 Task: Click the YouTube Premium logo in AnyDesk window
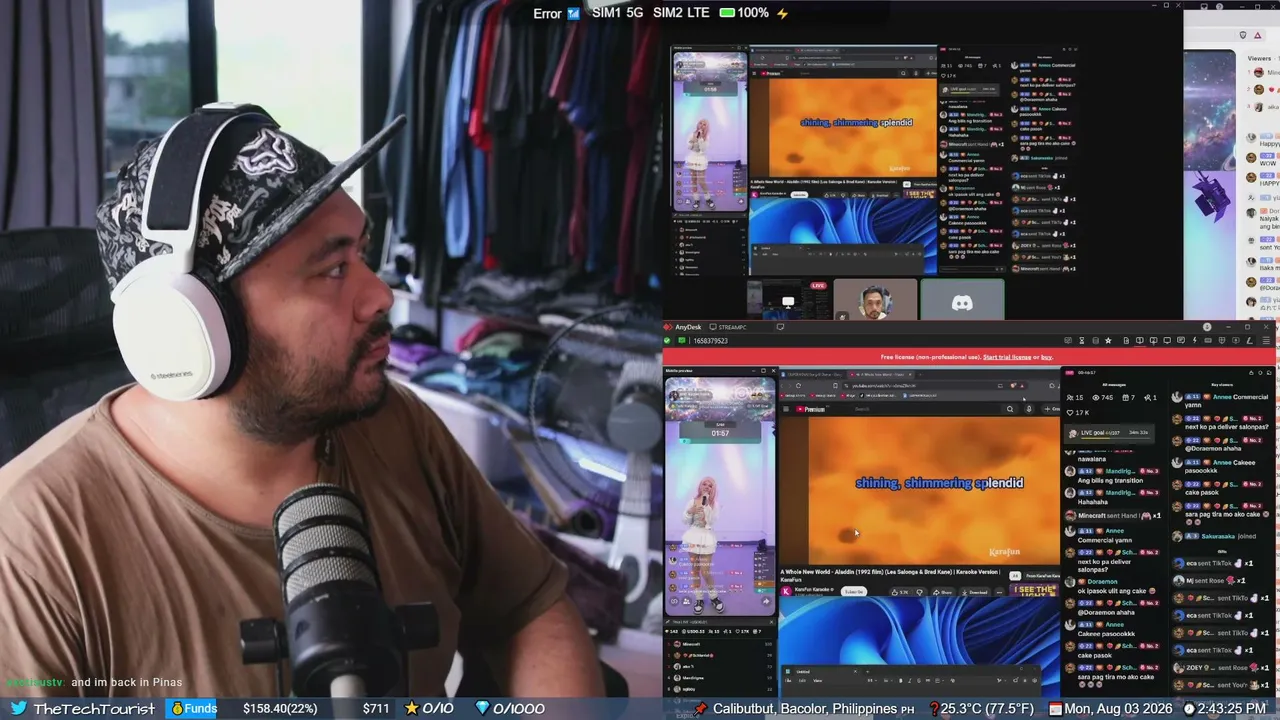click(x=810, y=409)
